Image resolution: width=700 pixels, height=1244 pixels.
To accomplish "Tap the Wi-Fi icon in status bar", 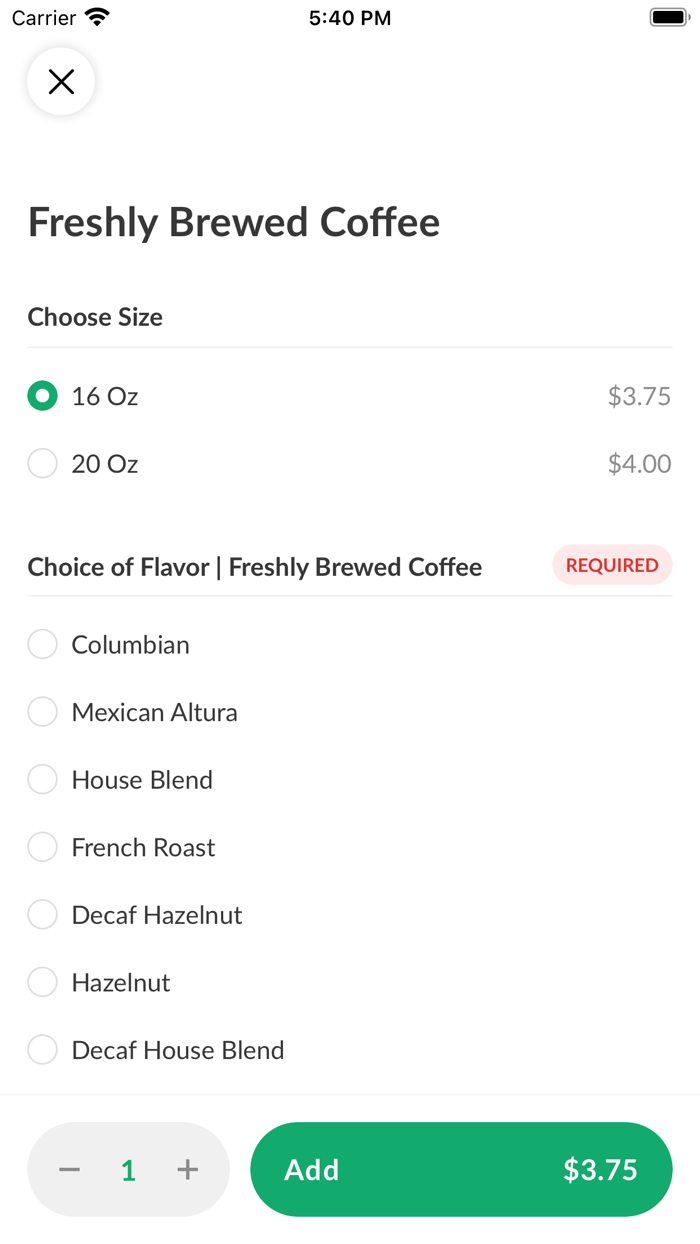I will click(x=97, y=18).
